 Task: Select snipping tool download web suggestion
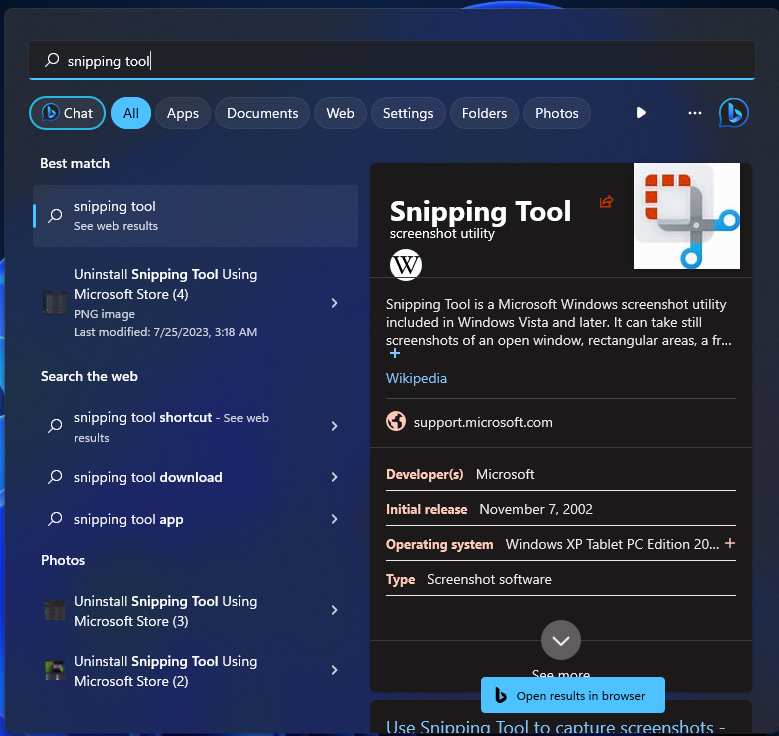148,477
